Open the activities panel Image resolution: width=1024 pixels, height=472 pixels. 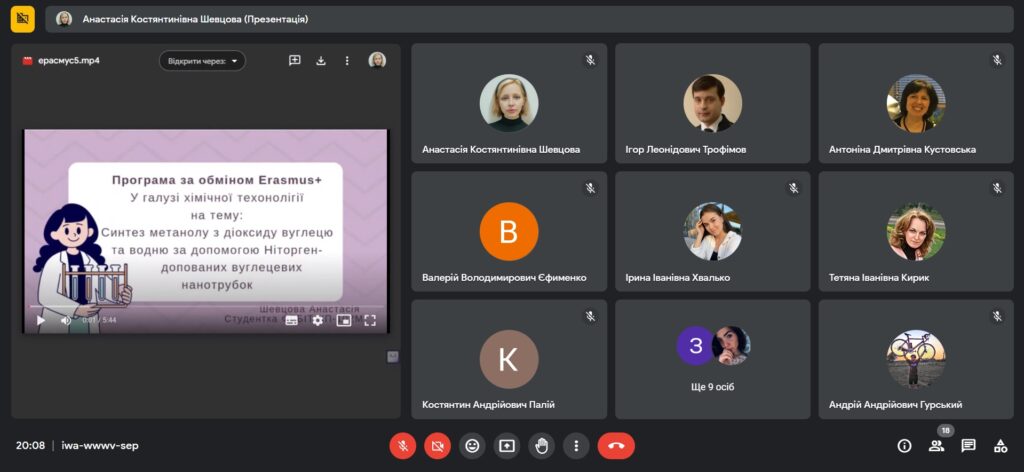pyautogui.click(x=1000, y=446)
